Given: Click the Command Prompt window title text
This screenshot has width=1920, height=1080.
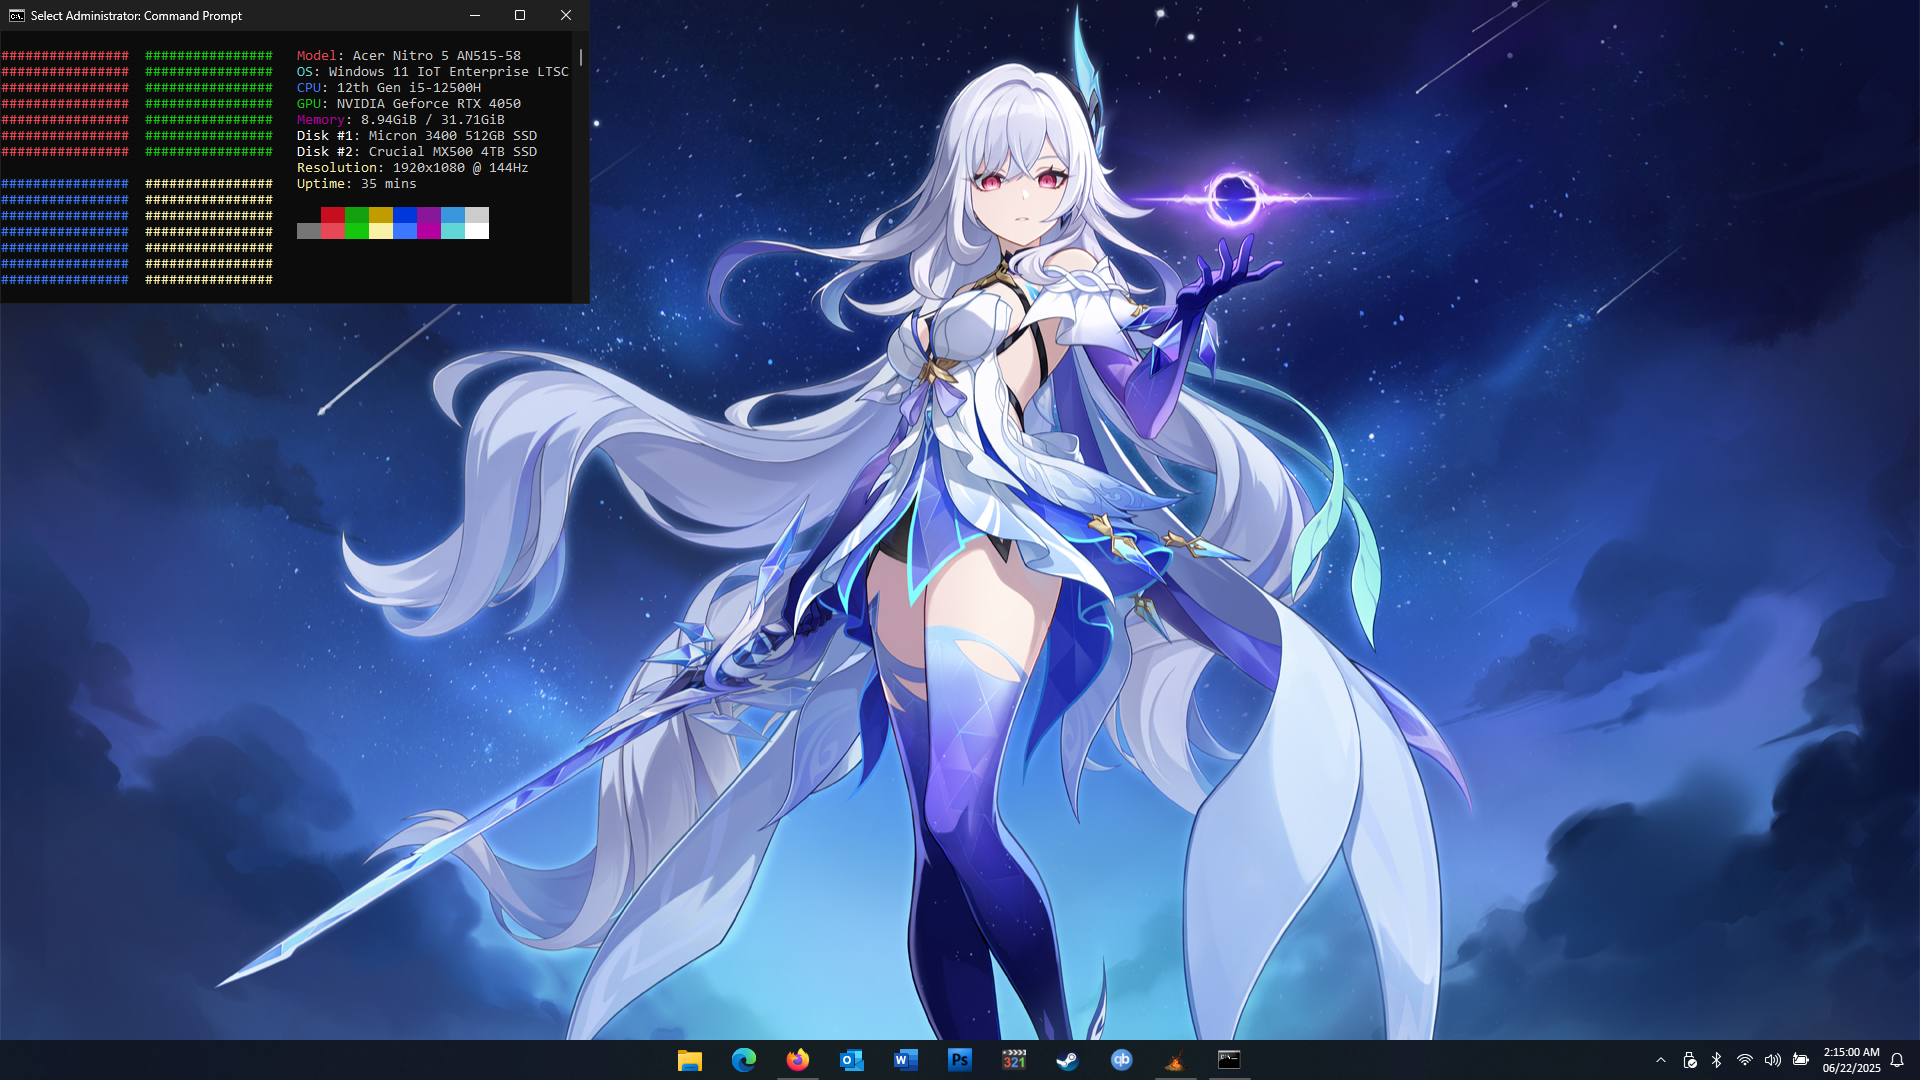Looking at the screenshot, I should (x=136, y=16).
